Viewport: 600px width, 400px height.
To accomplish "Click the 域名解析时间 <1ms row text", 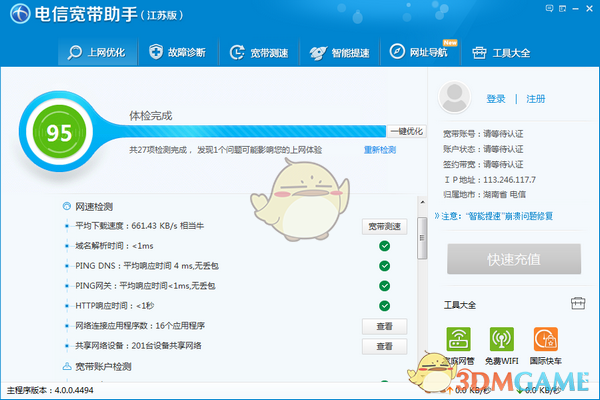I will pyautogui.click(x=114, y=246).
